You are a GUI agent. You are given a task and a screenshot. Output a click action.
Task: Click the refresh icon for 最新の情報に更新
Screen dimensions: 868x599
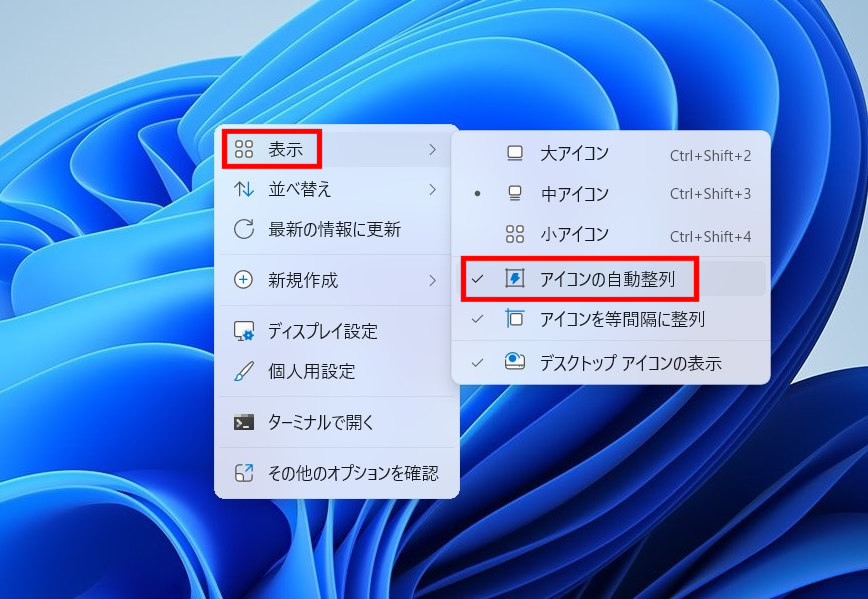[243, 229]
